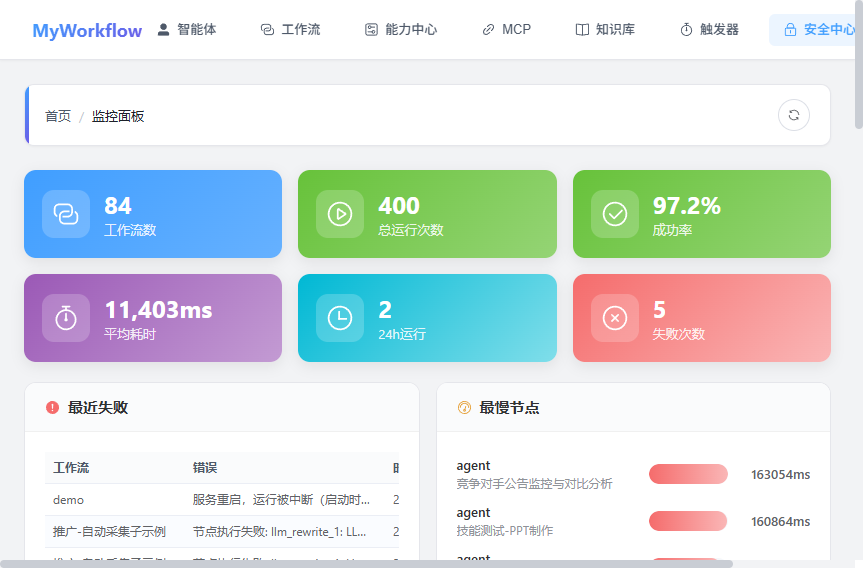Open the 触发器 navigation item
This screenshot has width=863, height=568.
pyautogui.click(x=709, y=30)
